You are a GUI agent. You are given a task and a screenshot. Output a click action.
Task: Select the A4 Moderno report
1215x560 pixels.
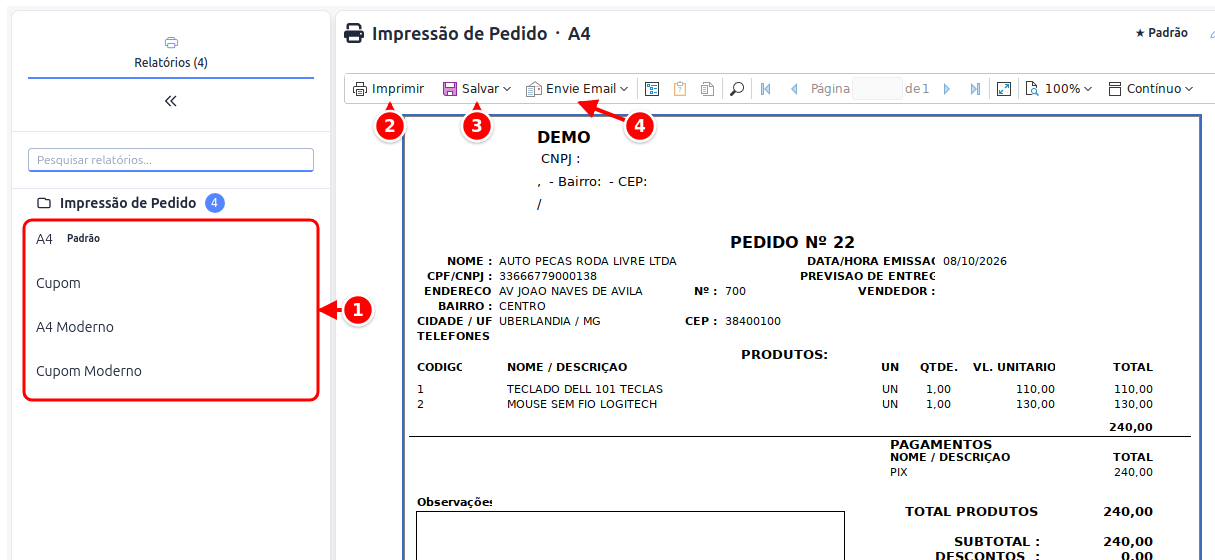[x=171, y=327]
